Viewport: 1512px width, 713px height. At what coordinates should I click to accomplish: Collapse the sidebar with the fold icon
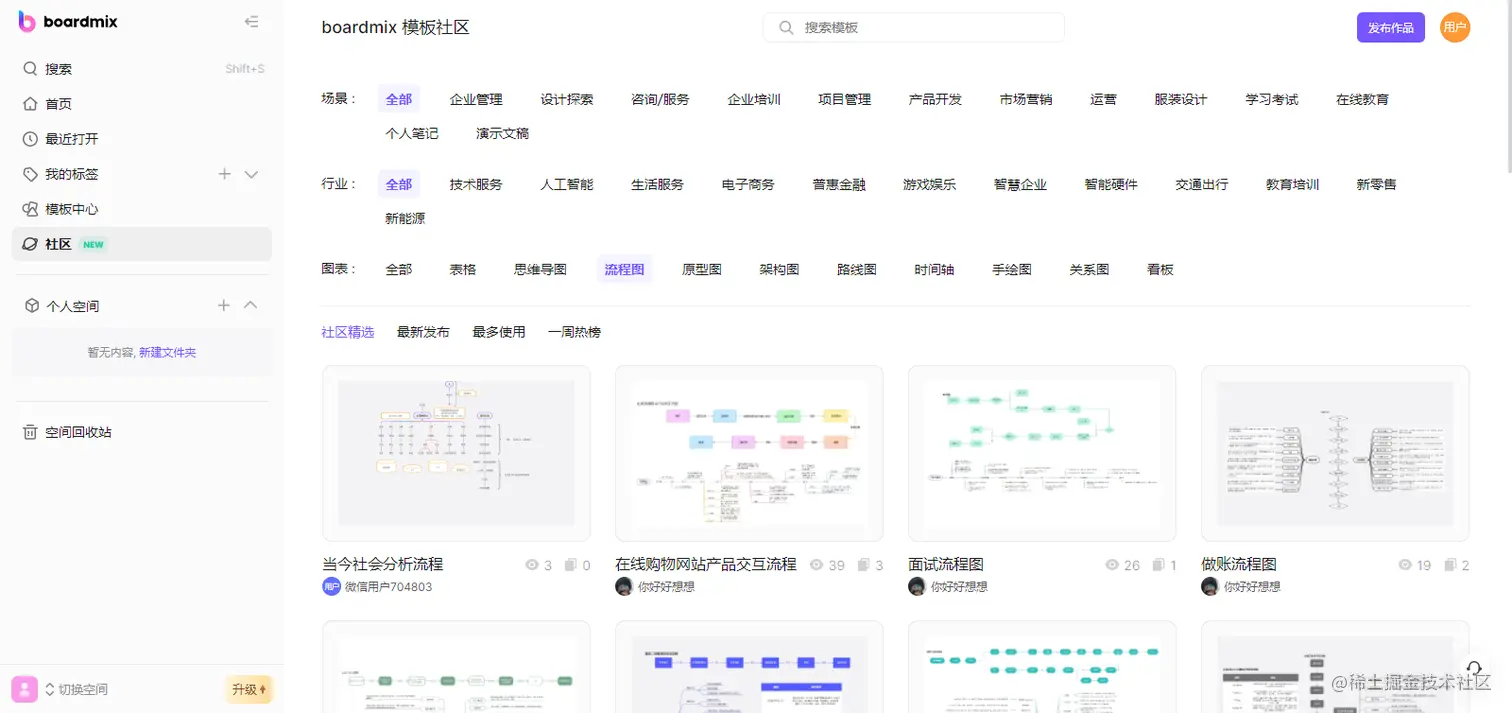[x=252, y=22]
